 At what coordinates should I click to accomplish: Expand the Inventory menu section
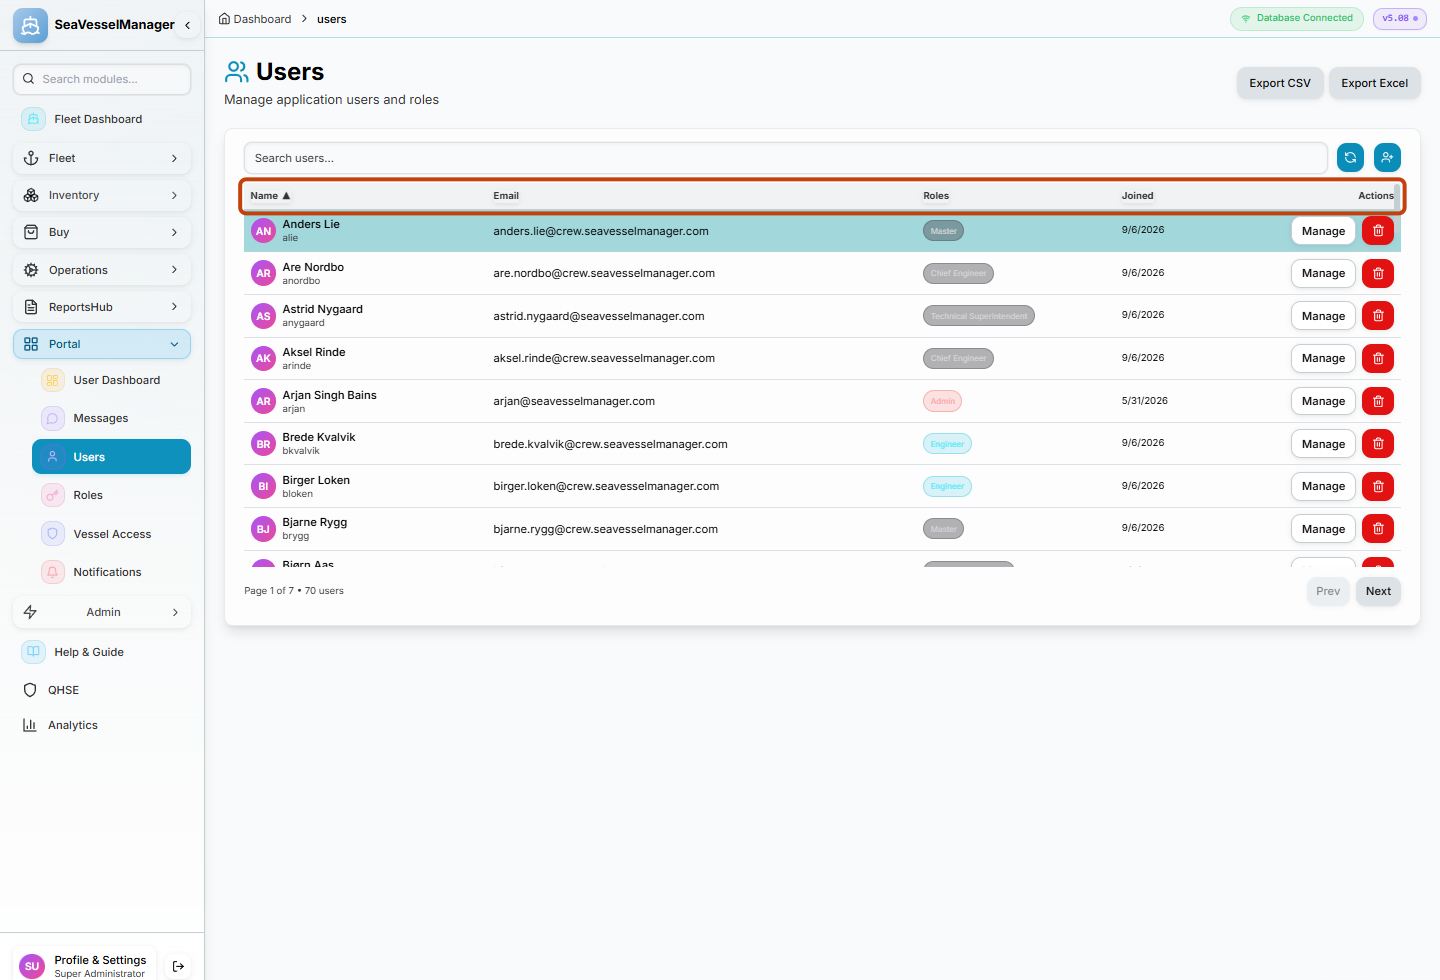tap(102, 195)
